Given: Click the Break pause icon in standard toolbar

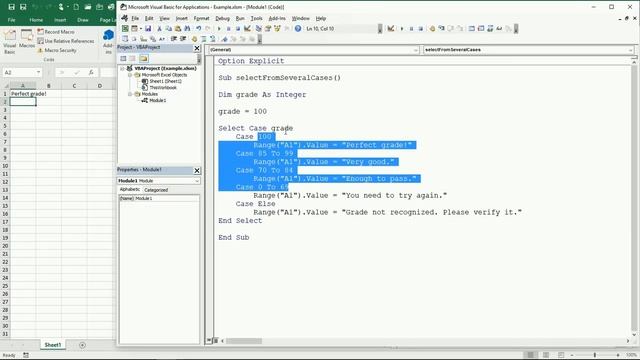Looking at the screenshot, I should [229, 29].
